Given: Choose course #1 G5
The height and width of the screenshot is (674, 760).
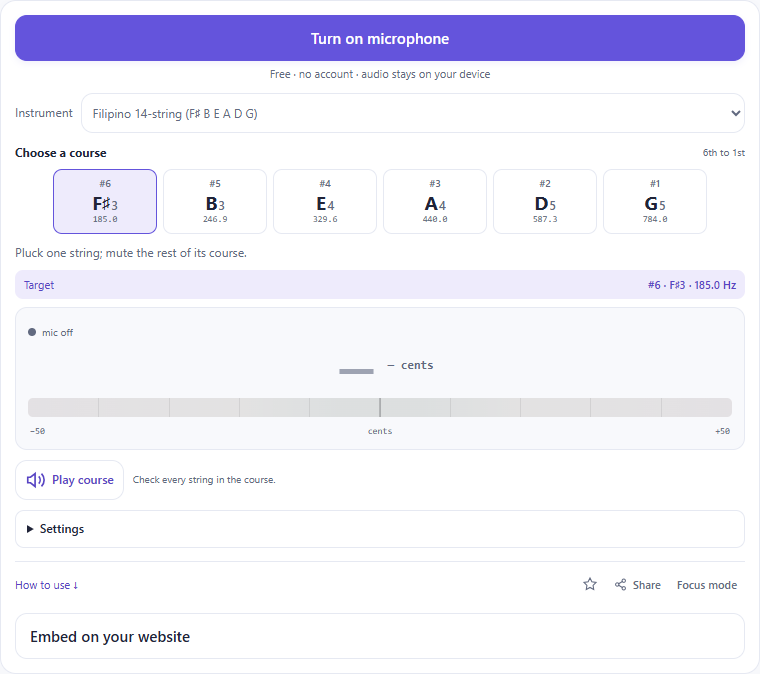Looking at the screenshot, I should [x=655, y=202].
